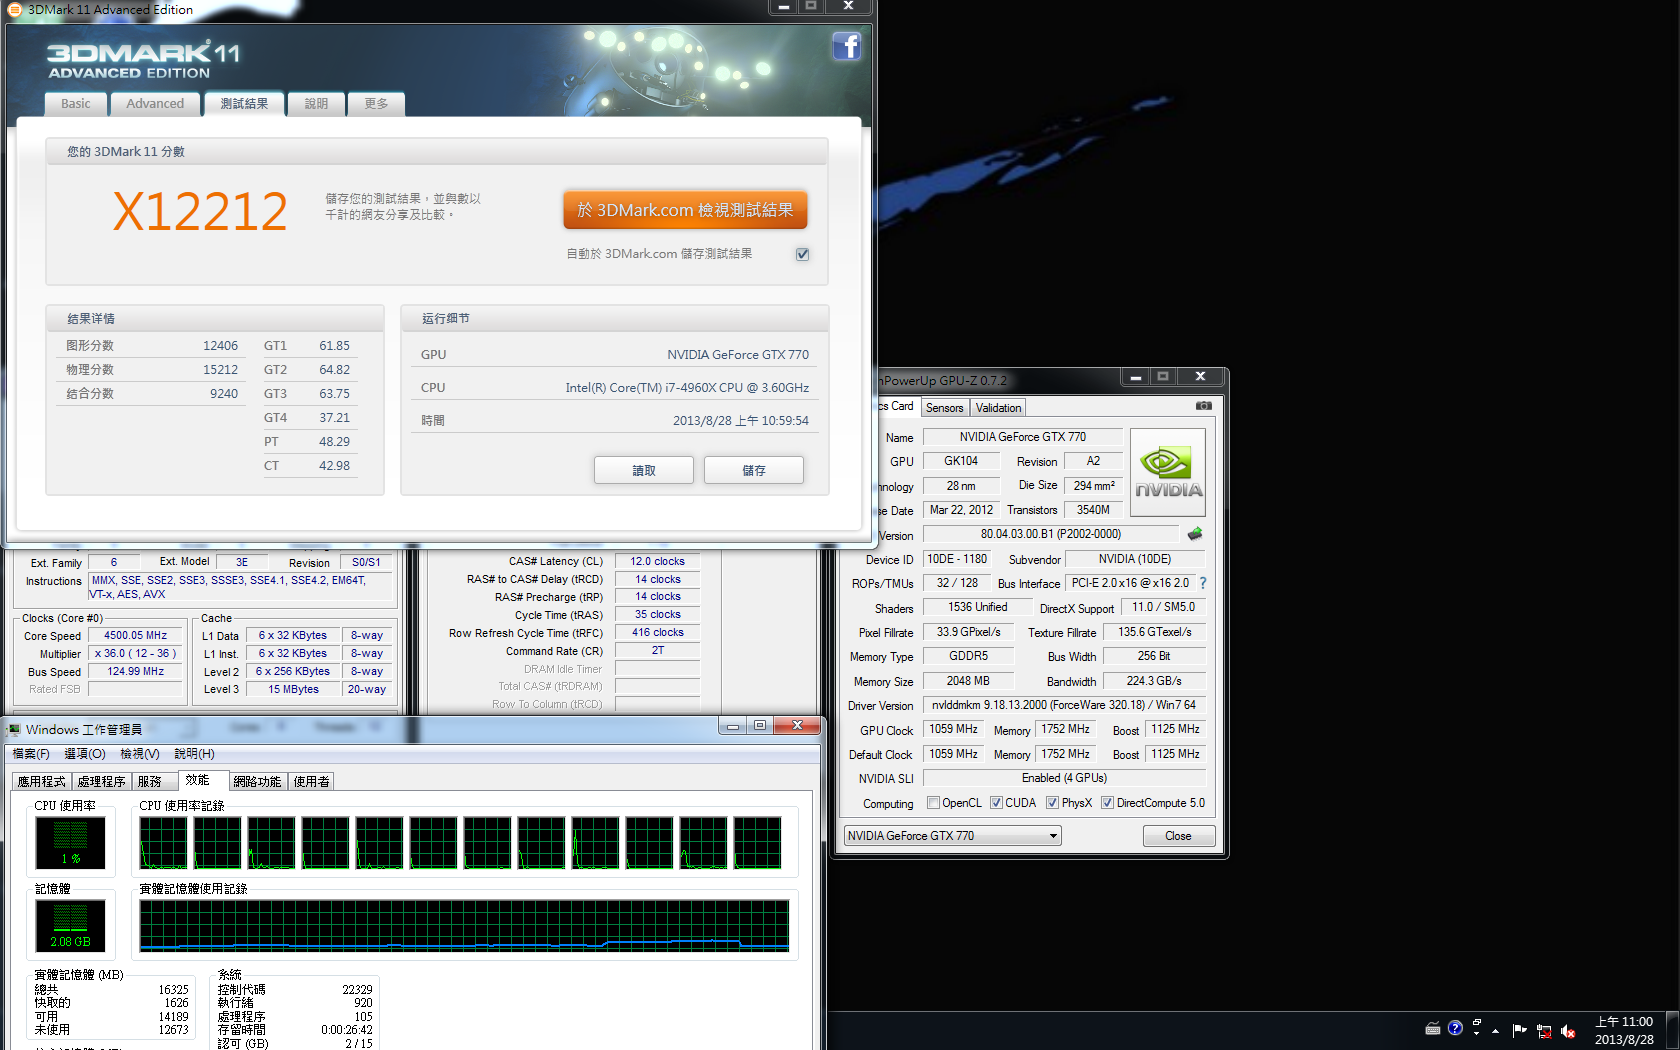The height and width of the screenshot is (1050, 1680).
Task: Show hidden system tray icons arrow
Action: [x=1496, y=1030]
